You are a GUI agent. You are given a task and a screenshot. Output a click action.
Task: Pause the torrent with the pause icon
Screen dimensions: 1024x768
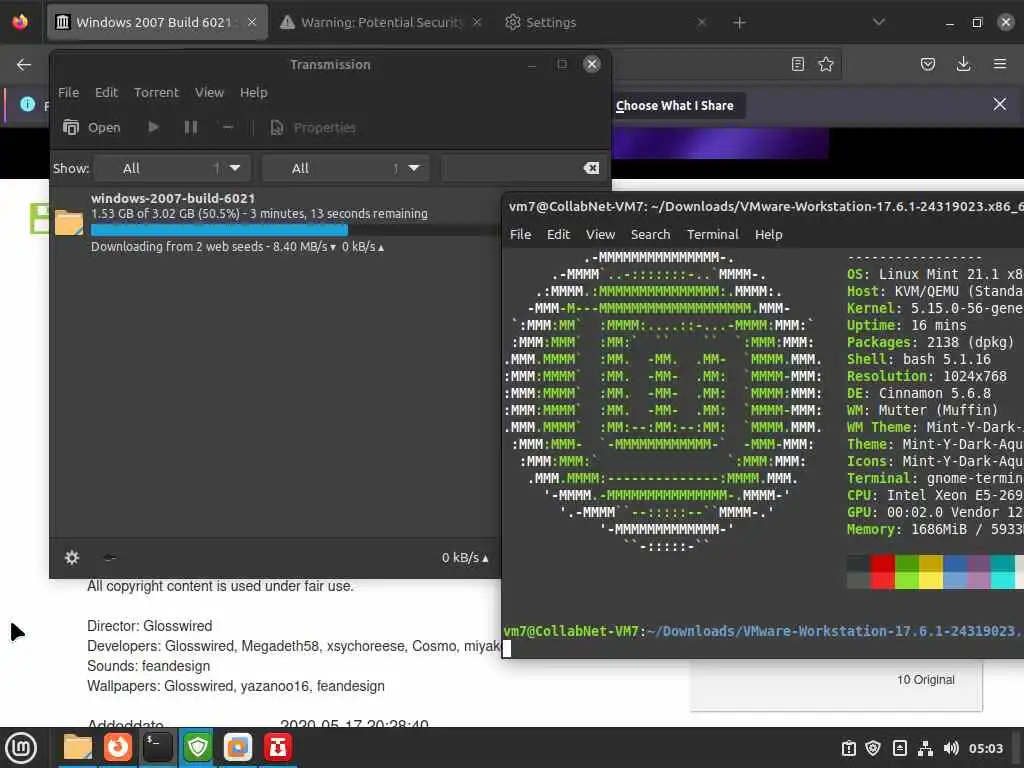tap(191, 127)
